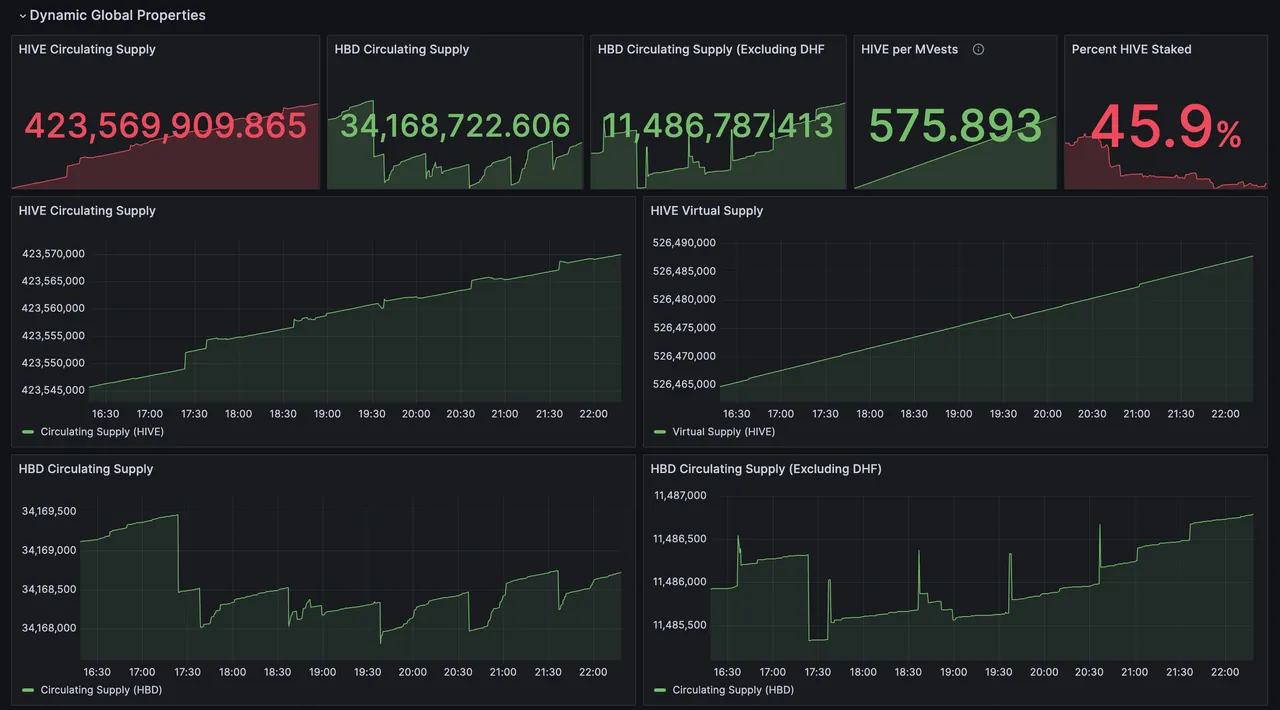Screen dimensions: 1280x710
Task: Click the HBD Circulating Supply (Excluding DHF stat title
Action: 711,49
